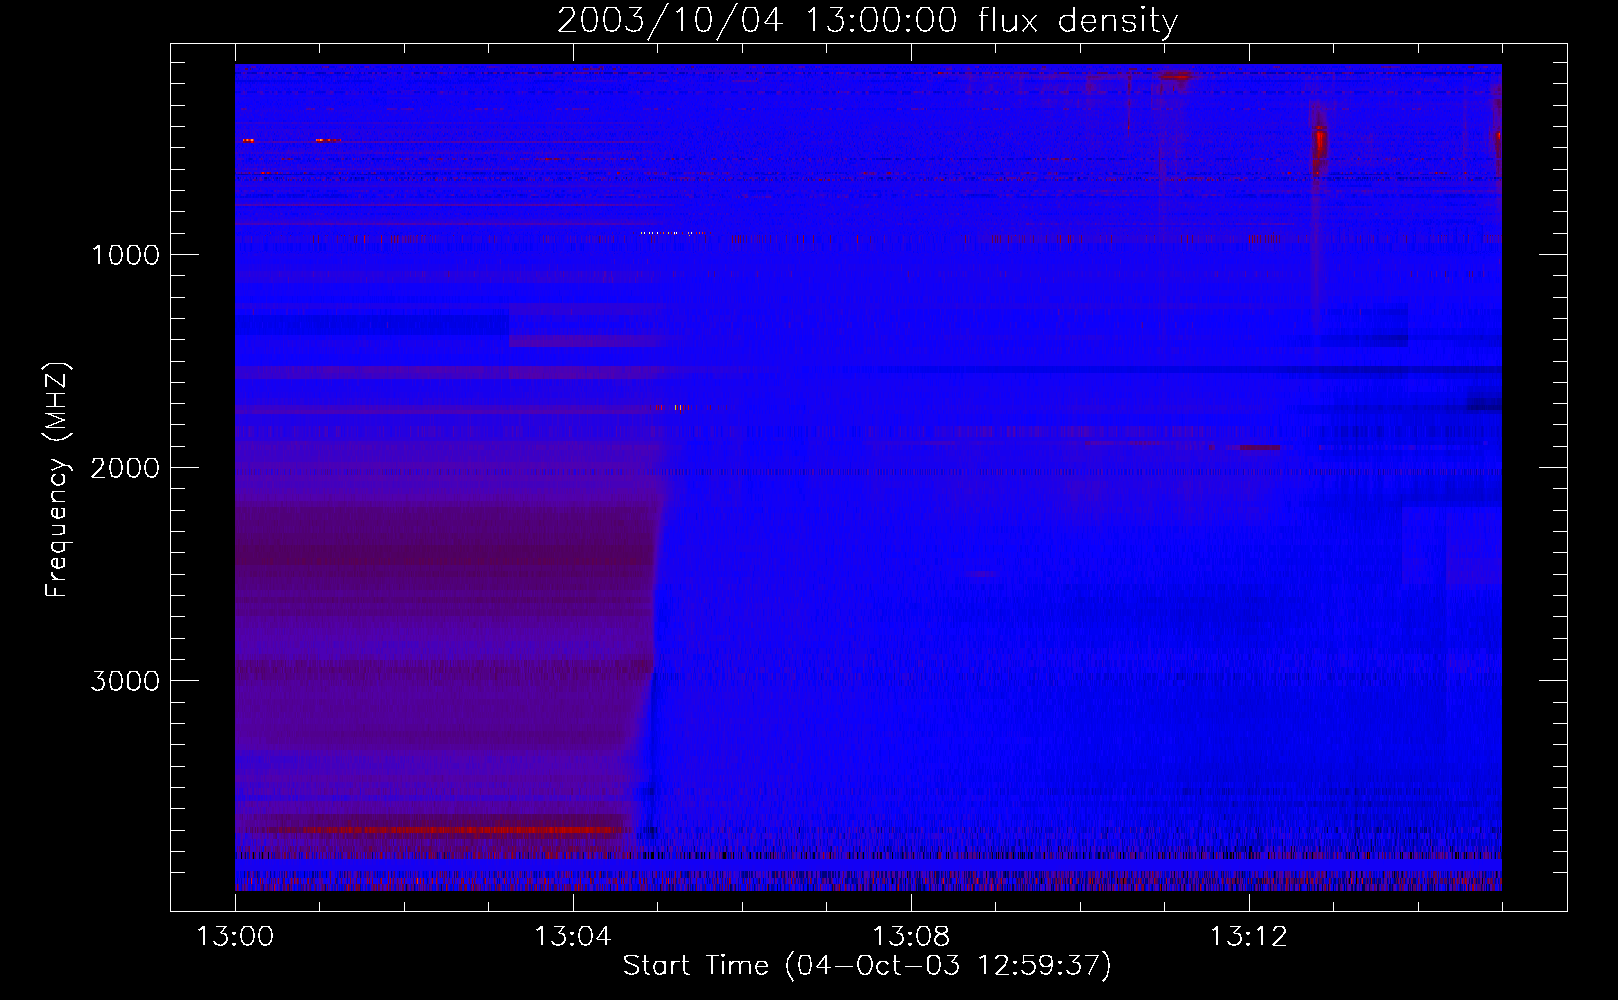Click the plot title '2003/10/04 13:00:00 flux density'
Screen dimensions: 1618x1000
(867, 21)
